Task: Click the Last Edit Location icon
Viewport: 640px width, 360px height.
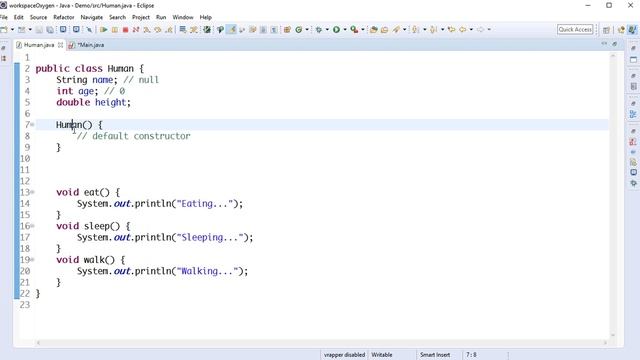Action: tap(451, 29)
